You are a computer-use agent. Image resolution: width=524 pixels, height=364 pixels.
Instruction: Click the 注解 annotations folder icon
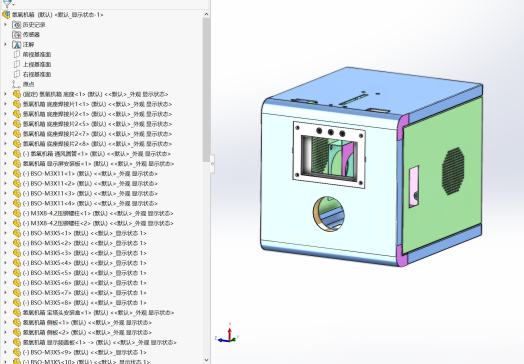click(16, 44)
